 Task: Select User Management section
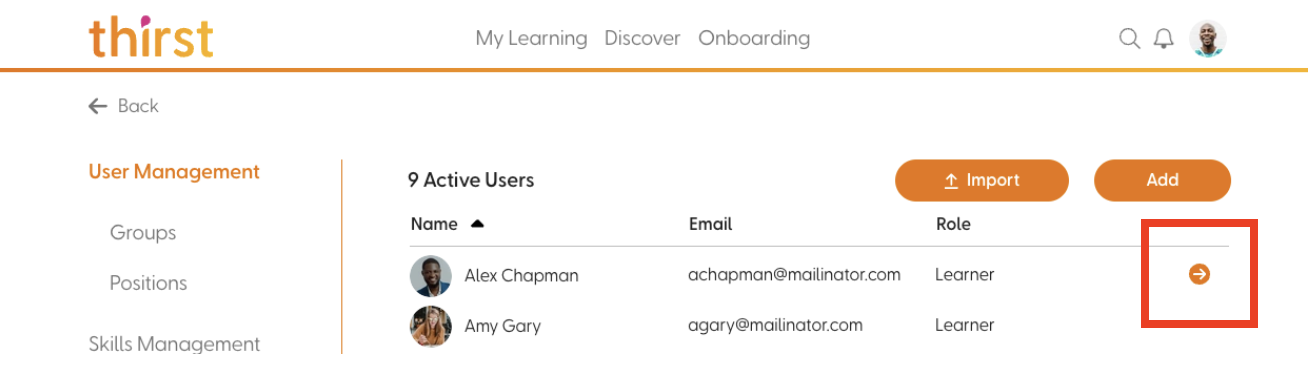(x=174, y=172)
